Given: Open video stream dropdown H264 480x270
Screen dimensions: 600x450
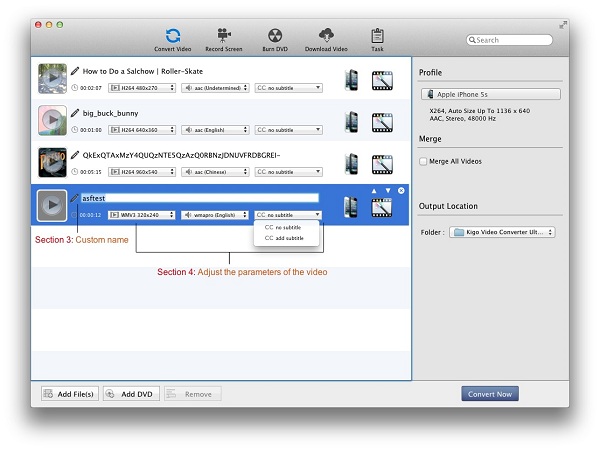Looking at the screenshot, I should click(x=142, y=88).
